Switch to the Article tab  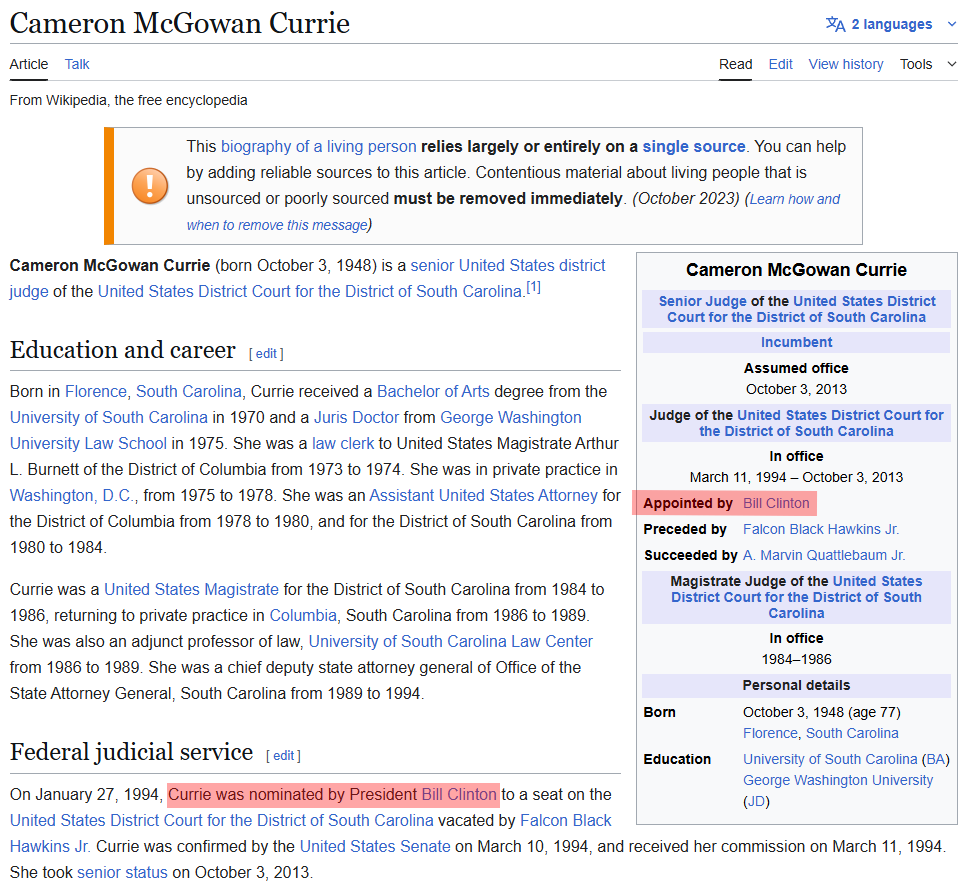point(29,64)
